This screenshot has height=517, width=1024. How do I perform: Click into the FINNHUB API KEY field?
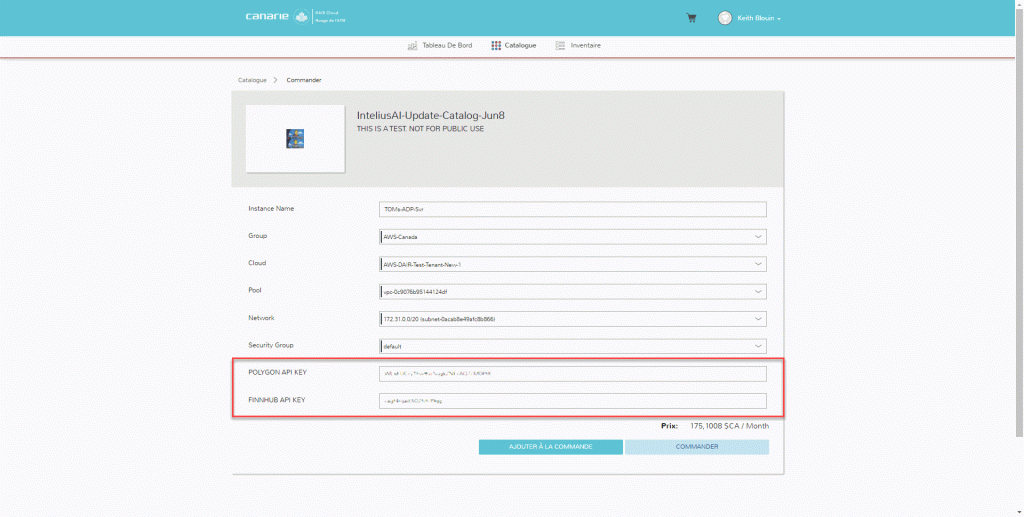point(572,401)
